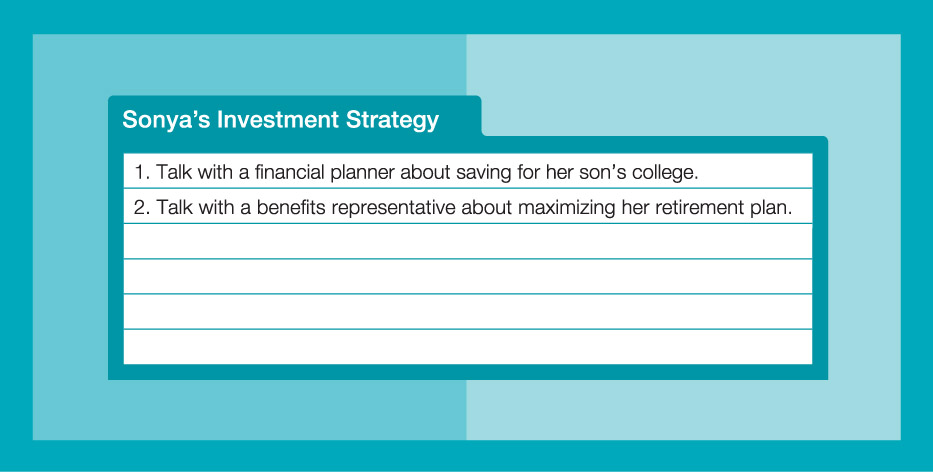Click the second empty row in the list
The width and height of the screenshot is (933, 472).
(x=467, y=277)
